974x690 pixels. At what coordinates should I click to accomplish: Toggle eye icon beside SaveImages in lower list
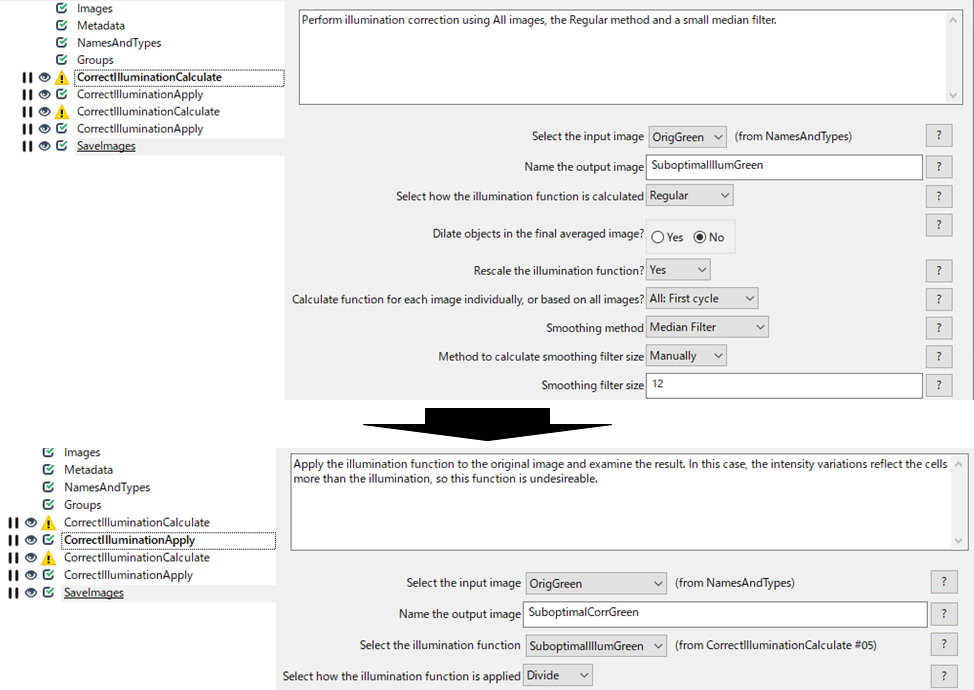[30, 593]
